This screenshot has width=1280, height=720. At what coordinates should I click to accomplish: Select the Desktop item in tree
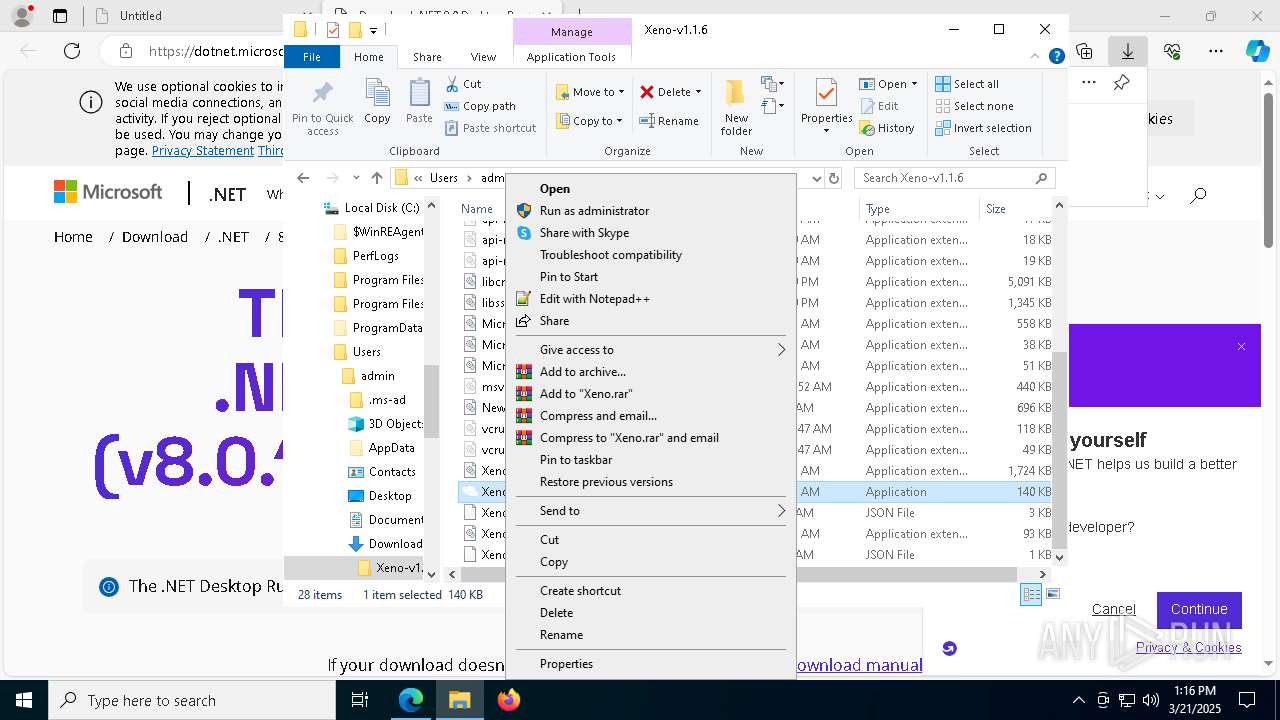389,496
